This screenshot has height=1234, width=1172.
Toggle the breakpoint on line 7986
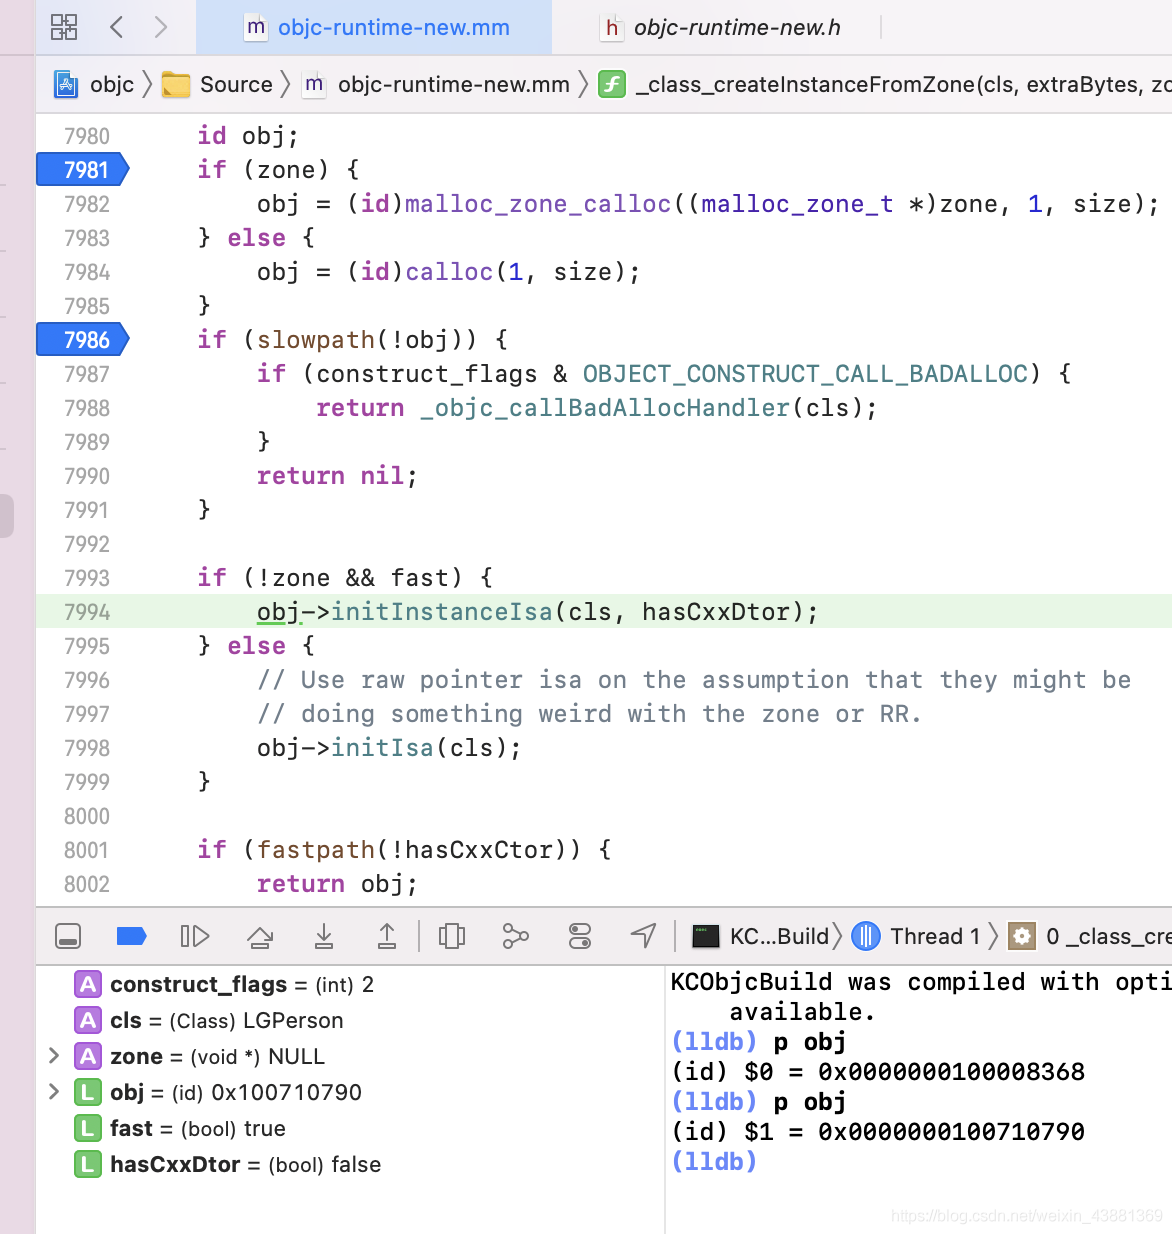point(83,340)
